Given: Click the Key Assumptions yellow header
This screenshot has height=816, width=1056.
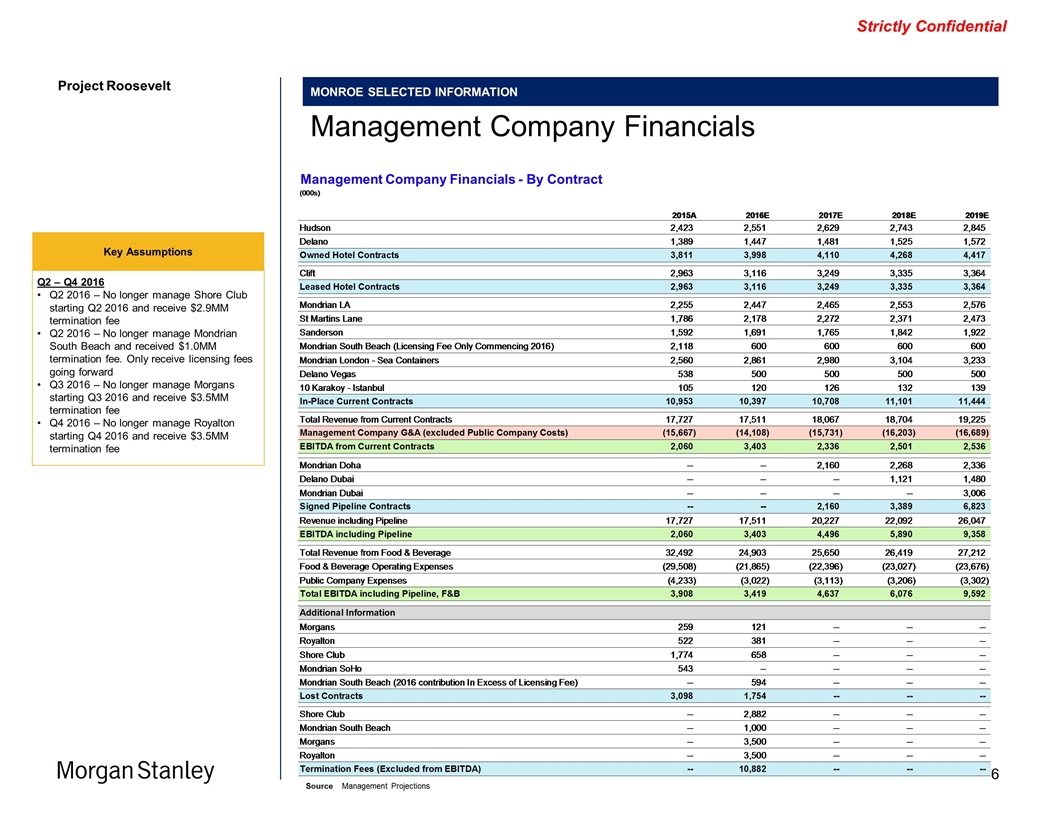Looking at the screenshot, I should (149, 251).
